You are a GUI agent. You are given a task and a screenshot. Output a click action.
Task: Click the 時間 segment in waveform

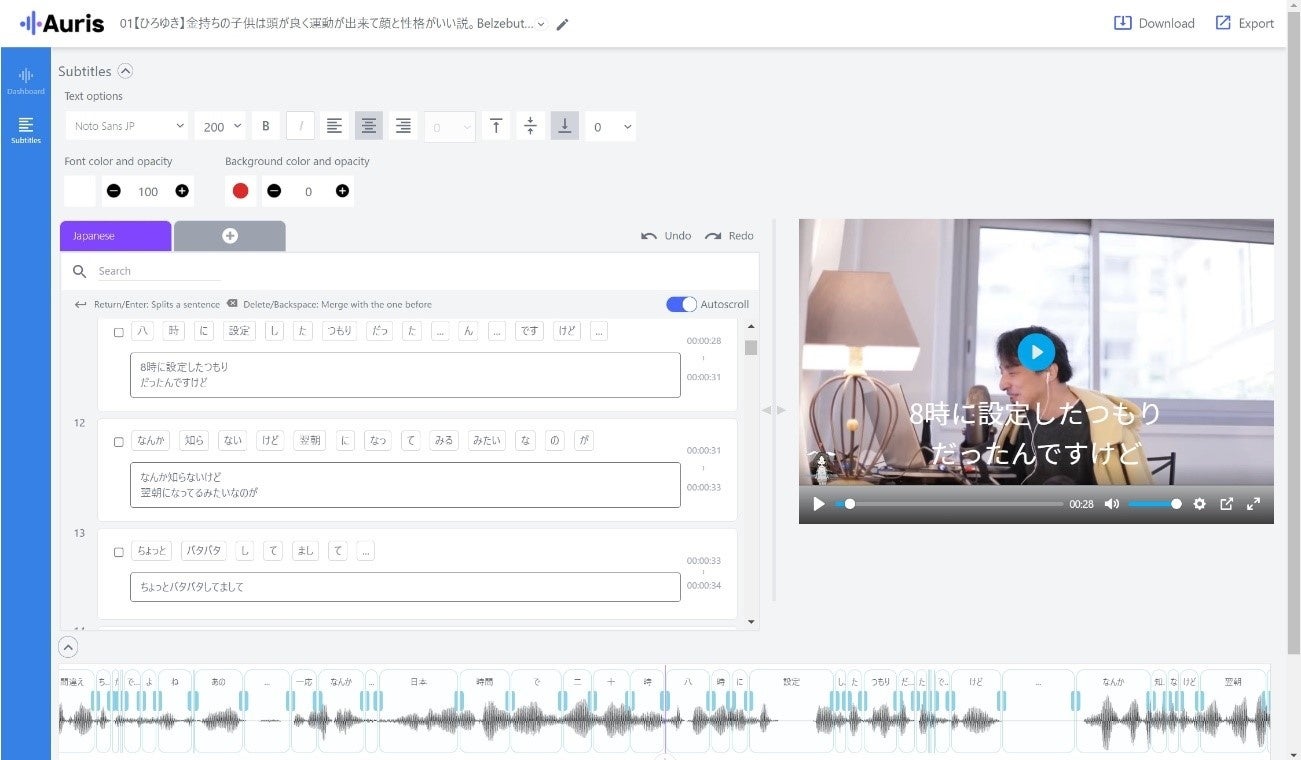pyautogui.click(x=485, y=710)
